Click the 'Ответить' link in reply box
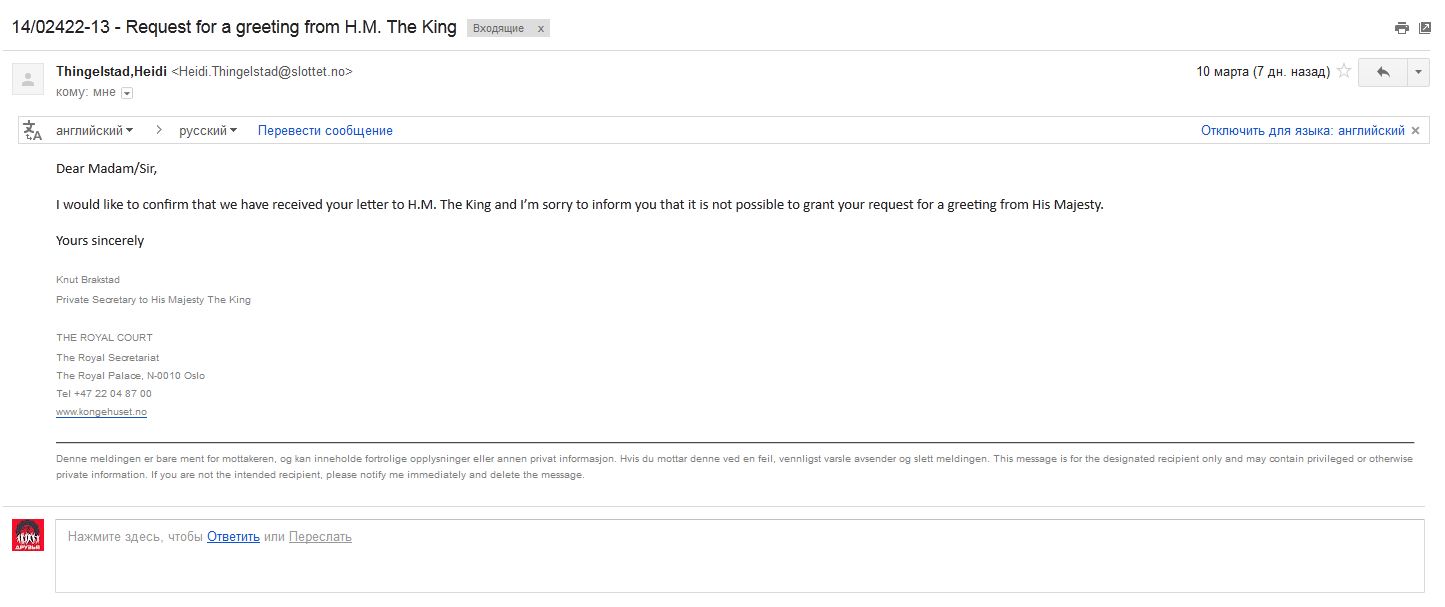This screenshot has height=607, width=1445. [233, 537]
